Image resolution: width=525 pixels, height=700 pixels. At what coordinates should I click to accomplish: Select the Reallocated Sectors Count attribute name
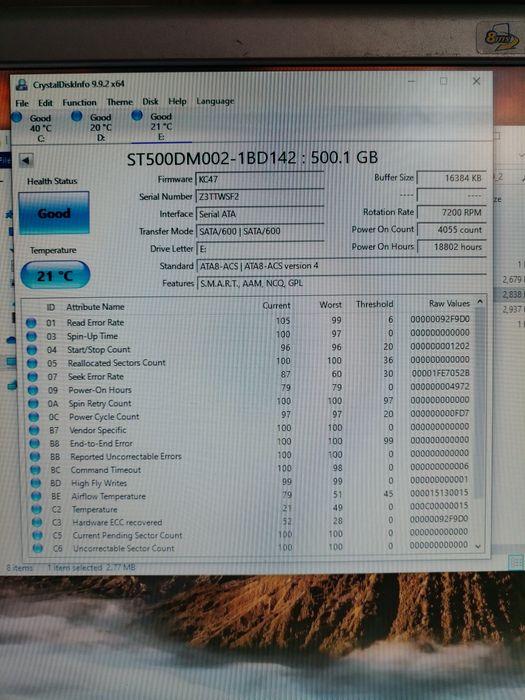pos(117,363)
